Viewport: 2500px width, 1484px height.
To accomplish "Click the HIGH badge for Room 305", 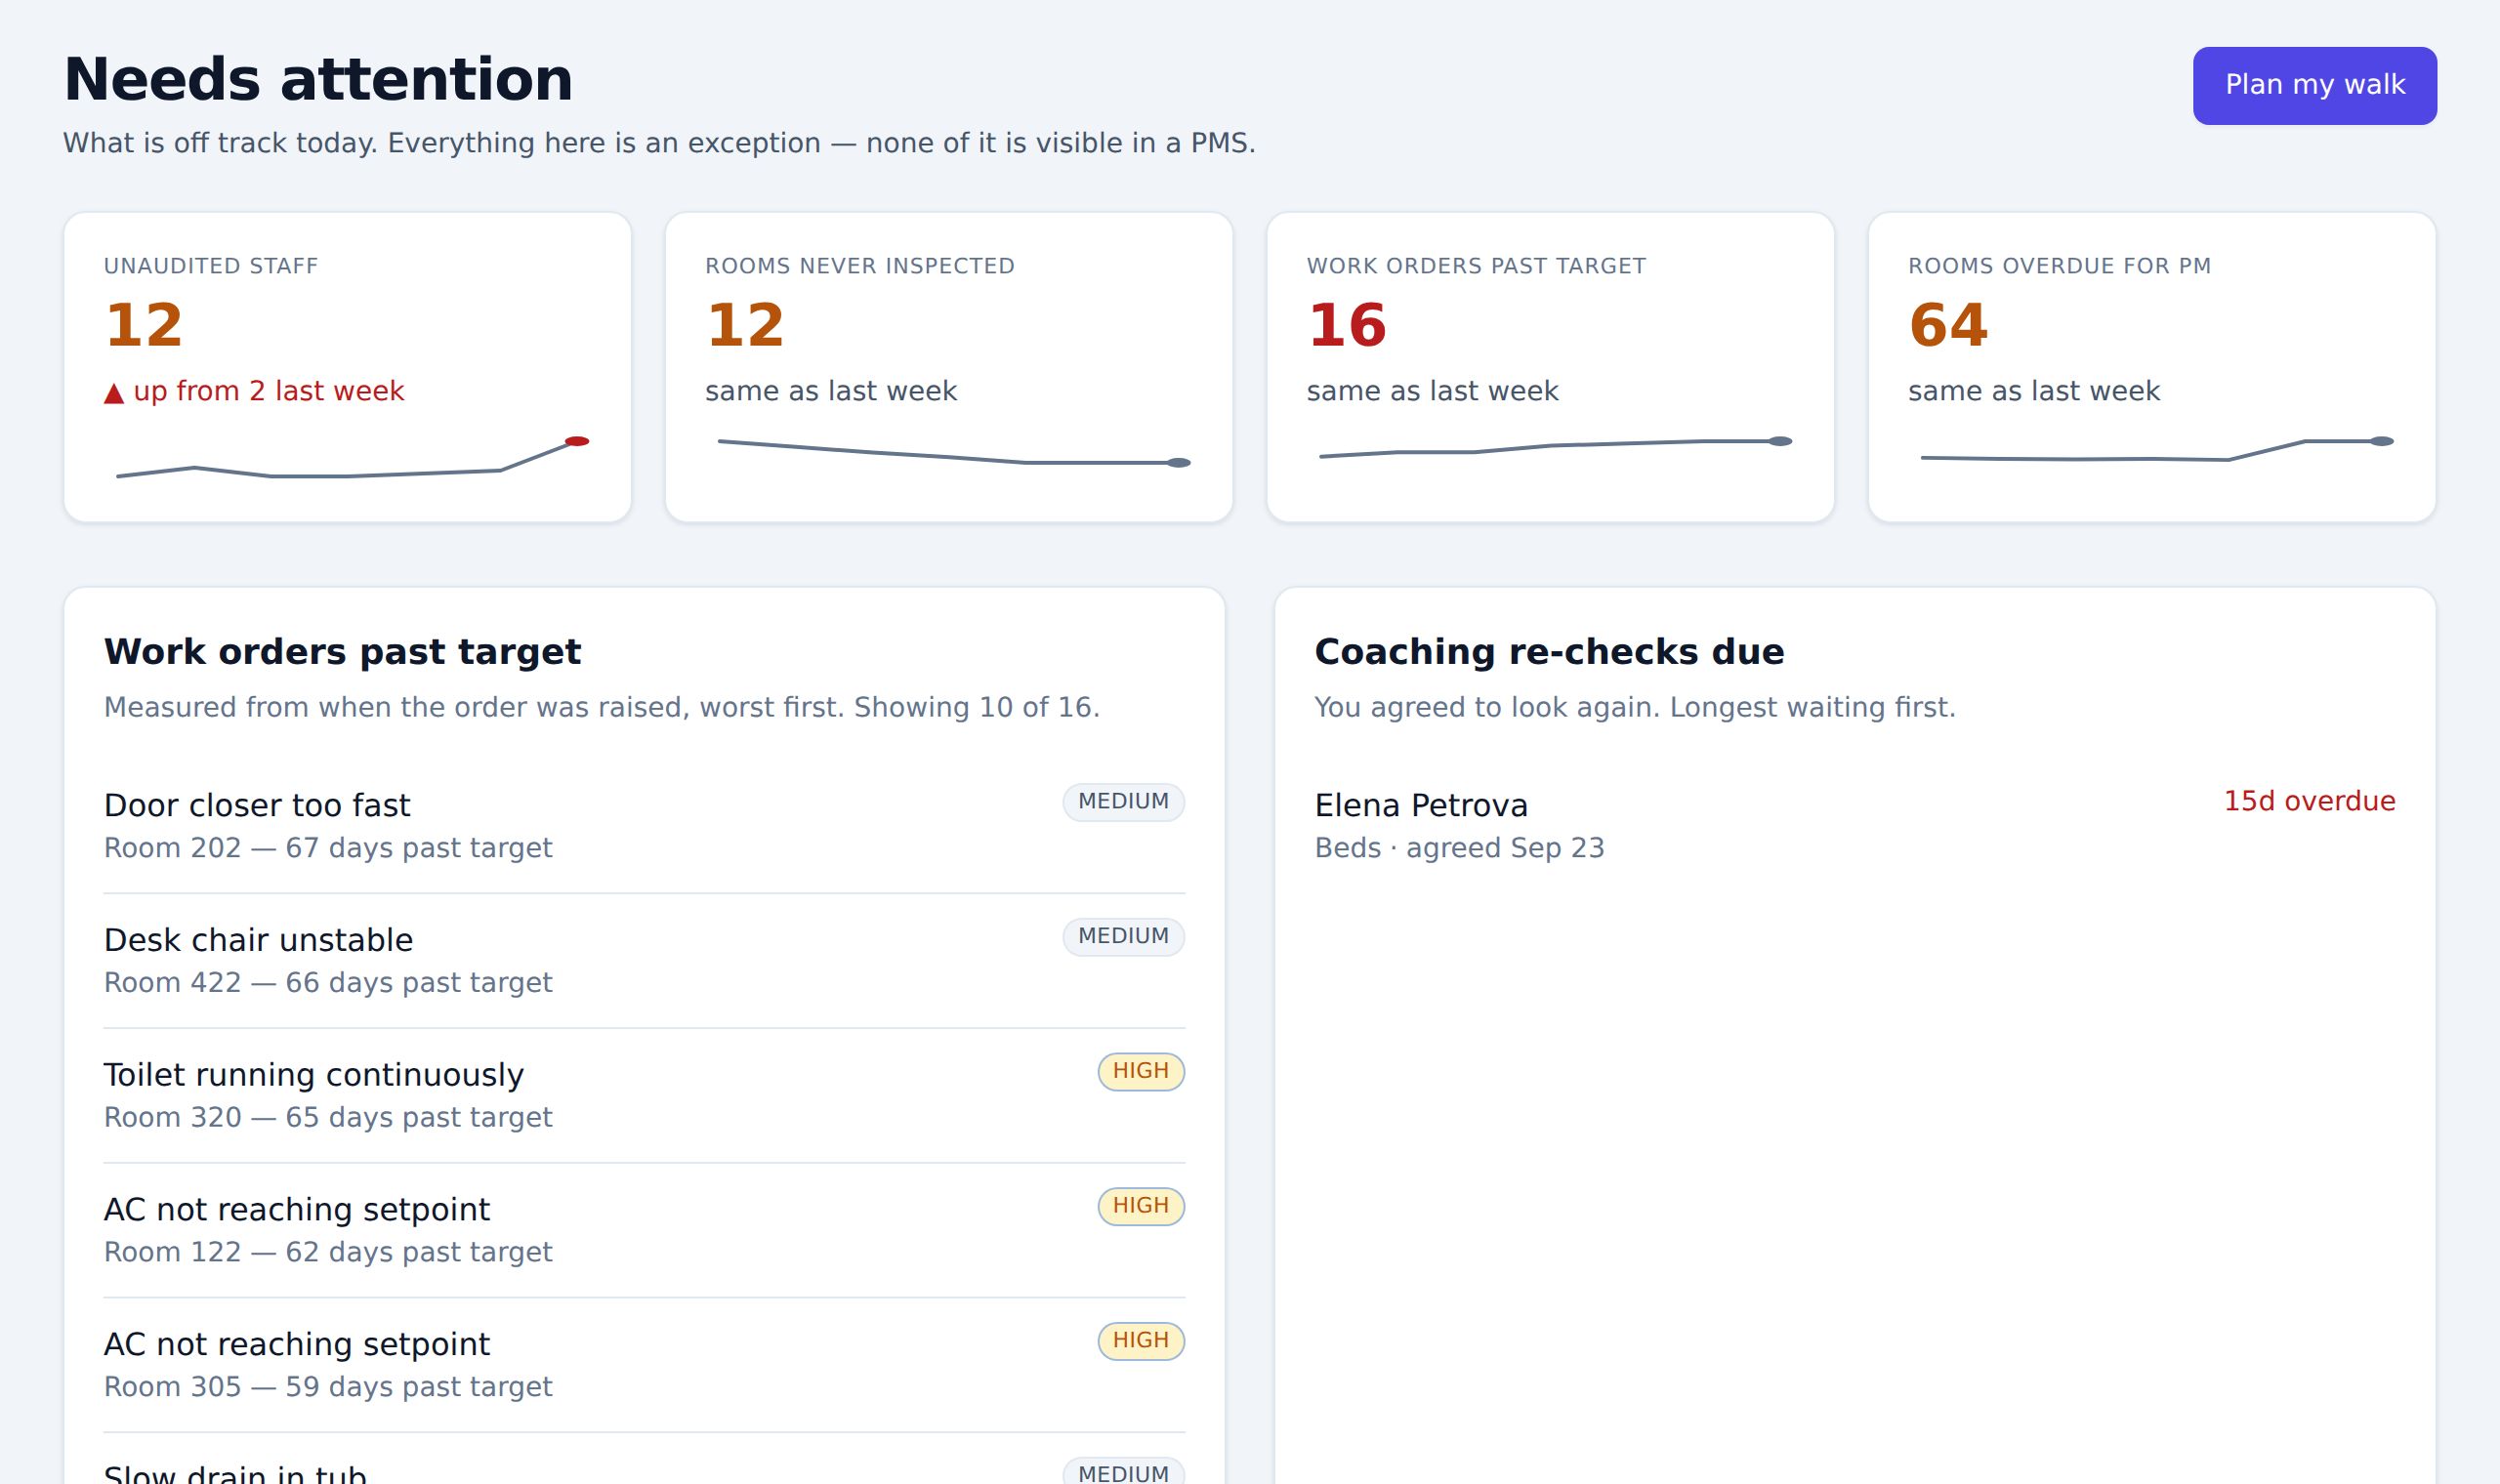I will point(1141,1341).
